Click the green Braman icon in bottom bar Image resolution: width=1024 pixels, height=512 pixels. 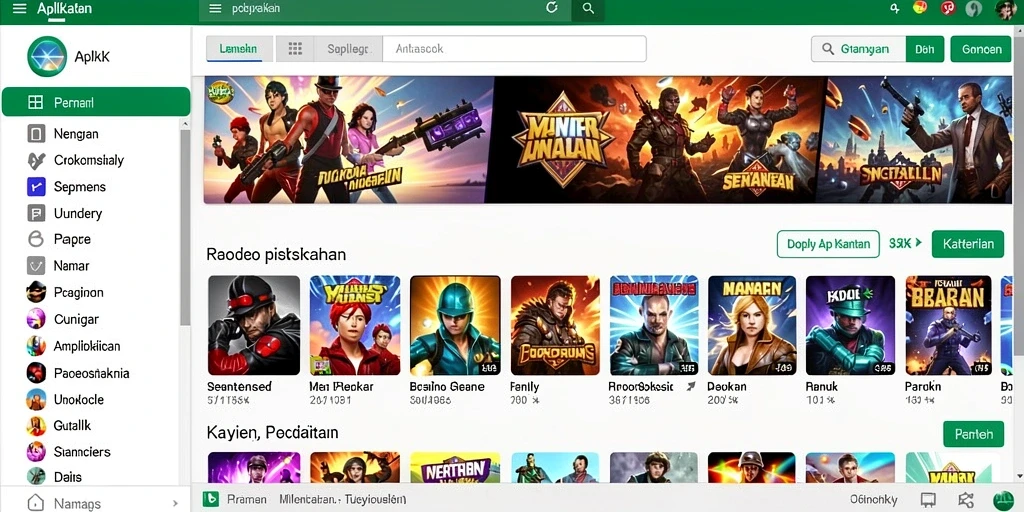(x=210, y=500)
